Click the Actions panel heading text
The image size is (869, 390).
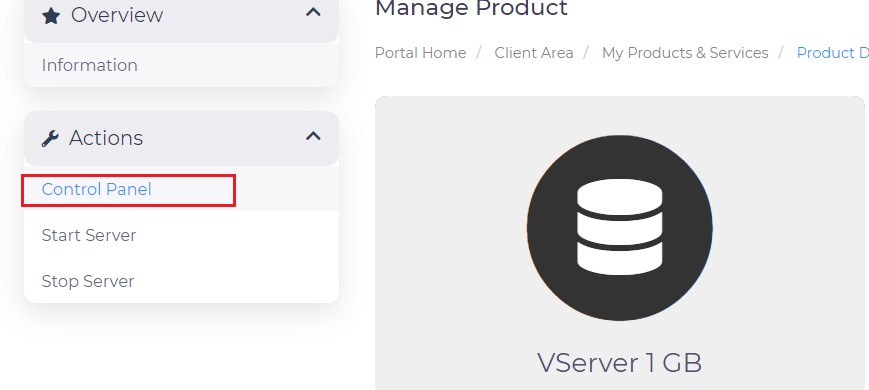[x=106, y=138]
